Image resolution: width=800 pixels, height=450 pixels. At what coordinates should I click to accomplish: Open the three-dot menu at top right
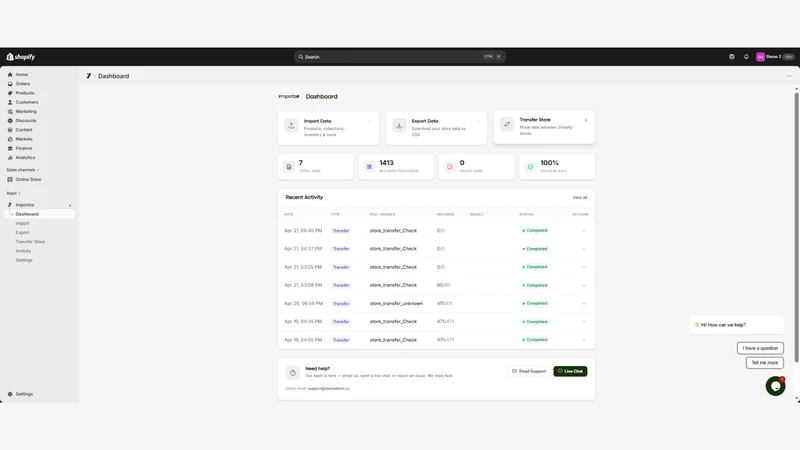(789, 76)
